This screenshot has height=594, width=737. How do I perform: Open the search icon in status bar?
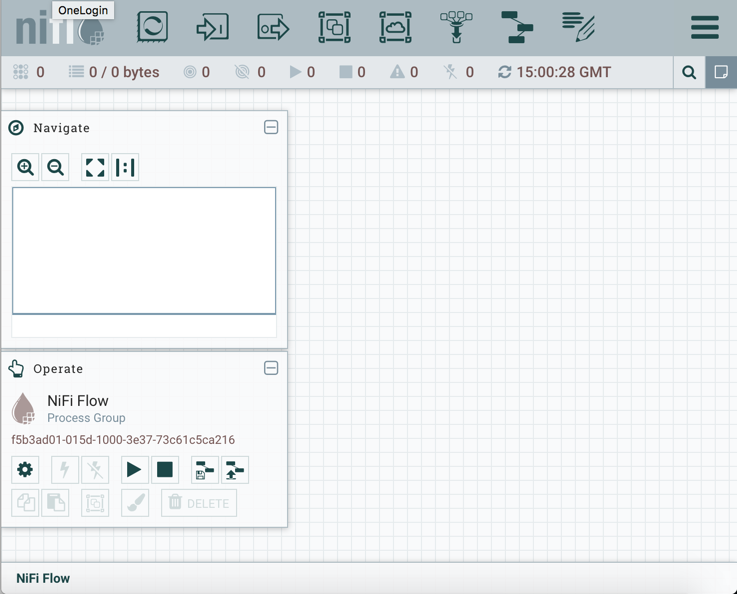click(689, 72)
